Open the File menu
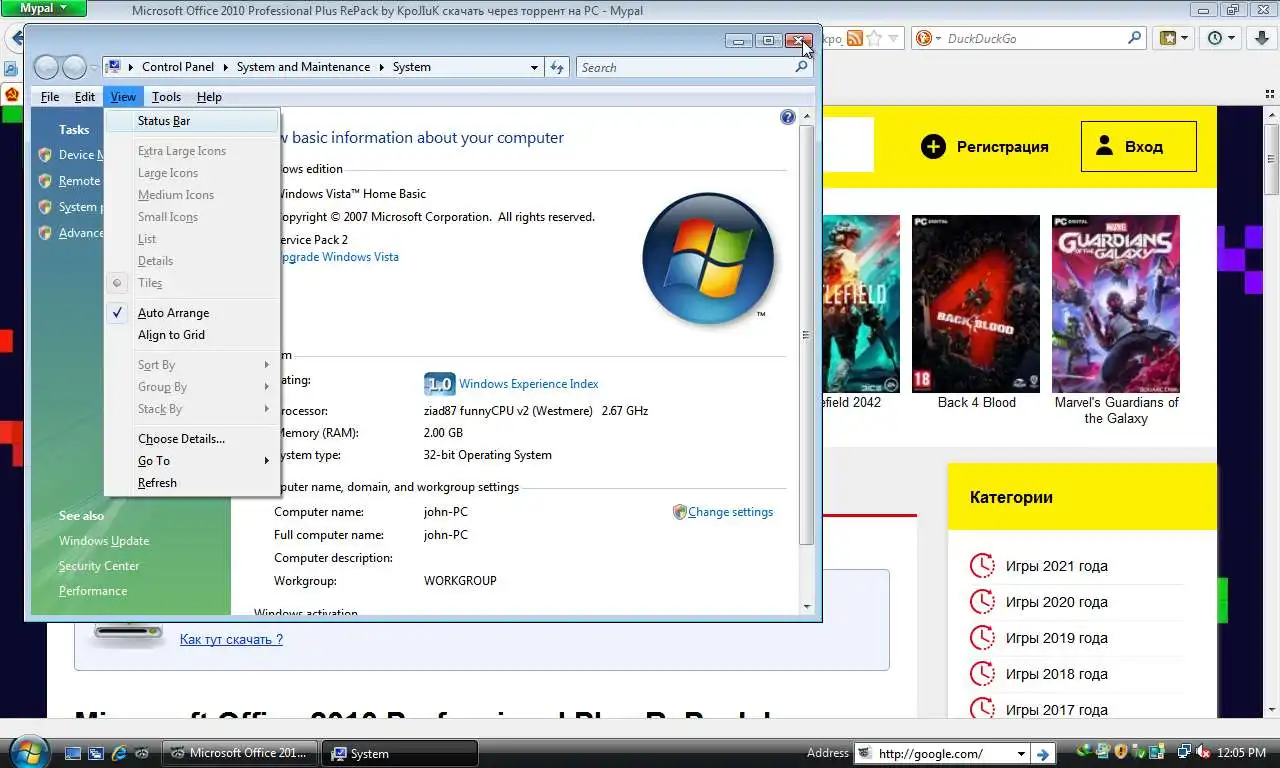The width and height of the screenshot is (1280, 768). tap(50, 97)
